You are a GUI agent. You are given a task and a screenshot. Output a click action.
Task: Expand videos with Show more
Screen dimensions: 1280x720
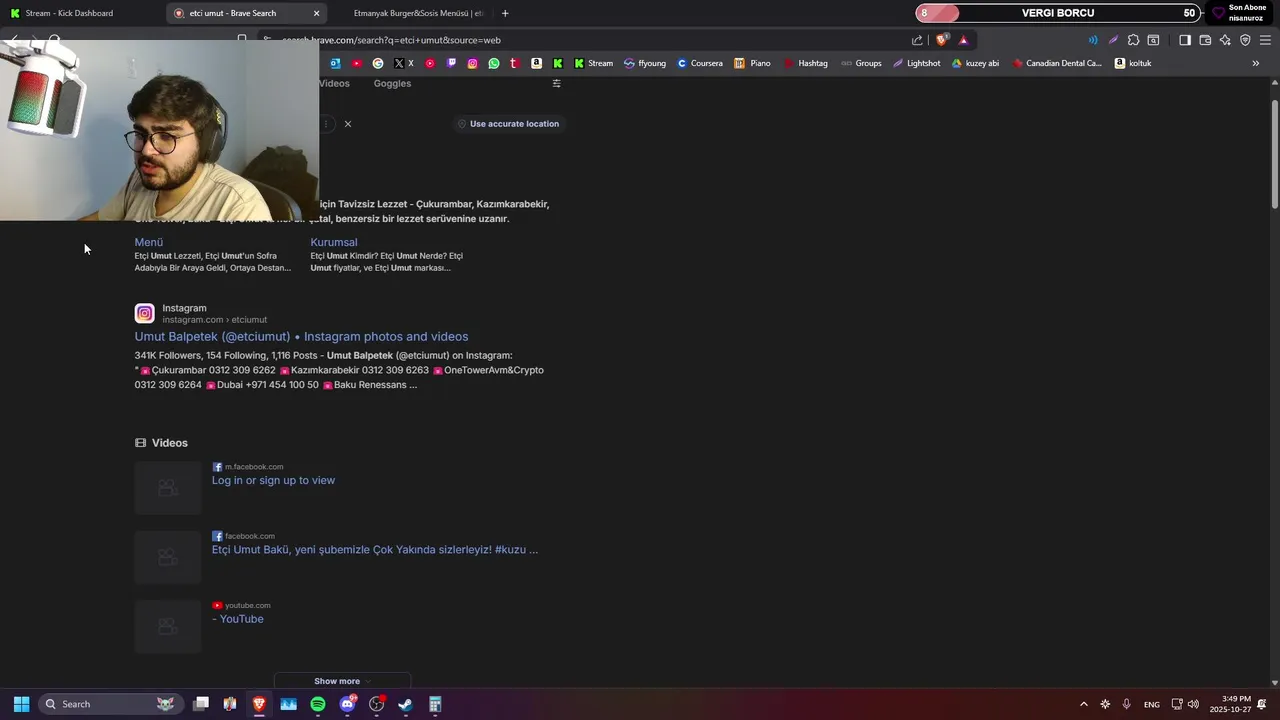(342, 681)
